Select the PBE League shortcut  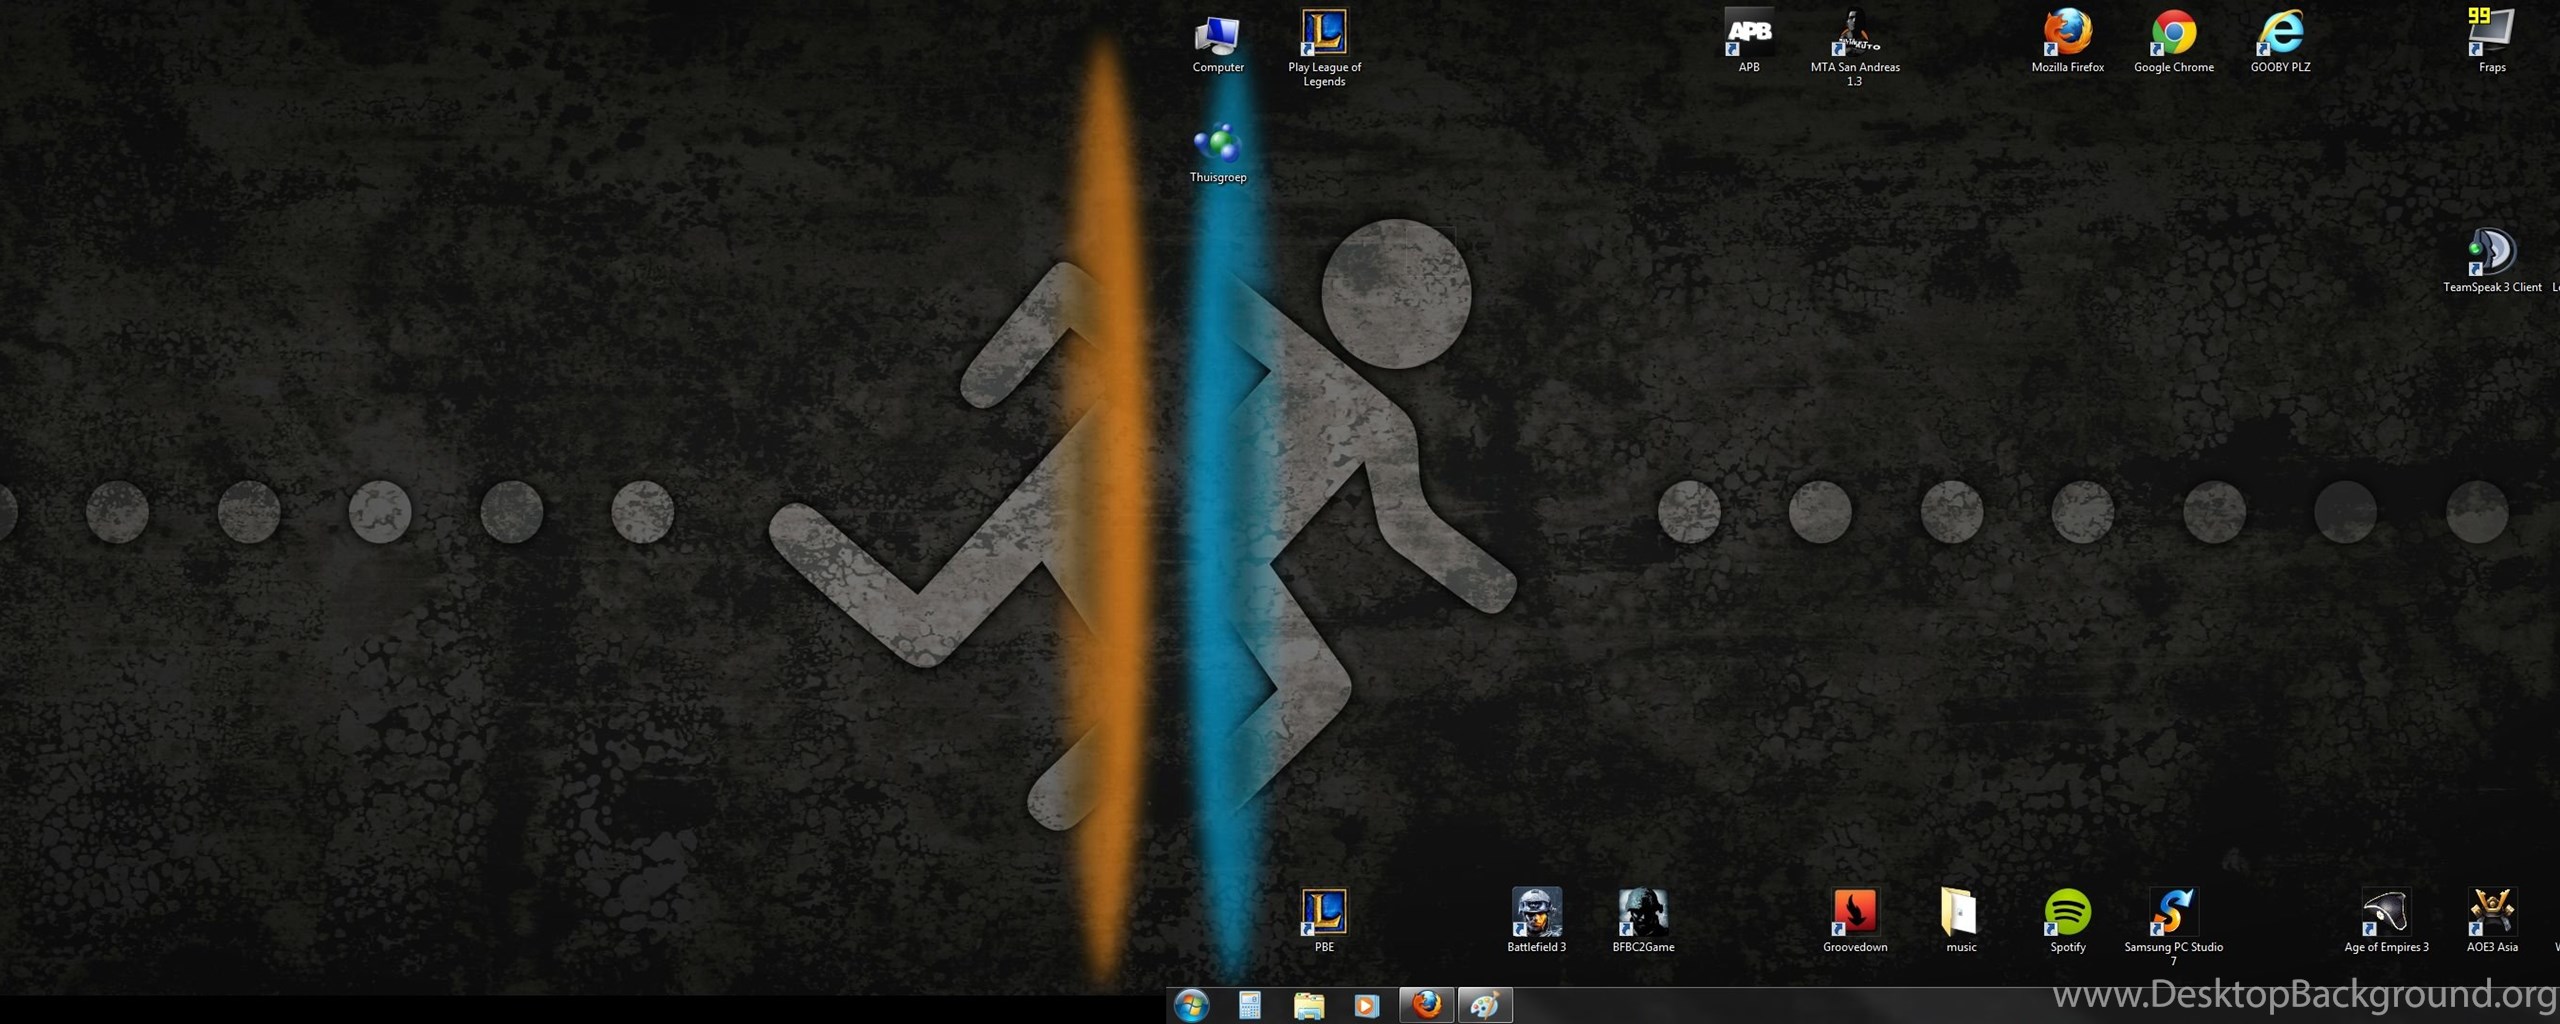1324,921
